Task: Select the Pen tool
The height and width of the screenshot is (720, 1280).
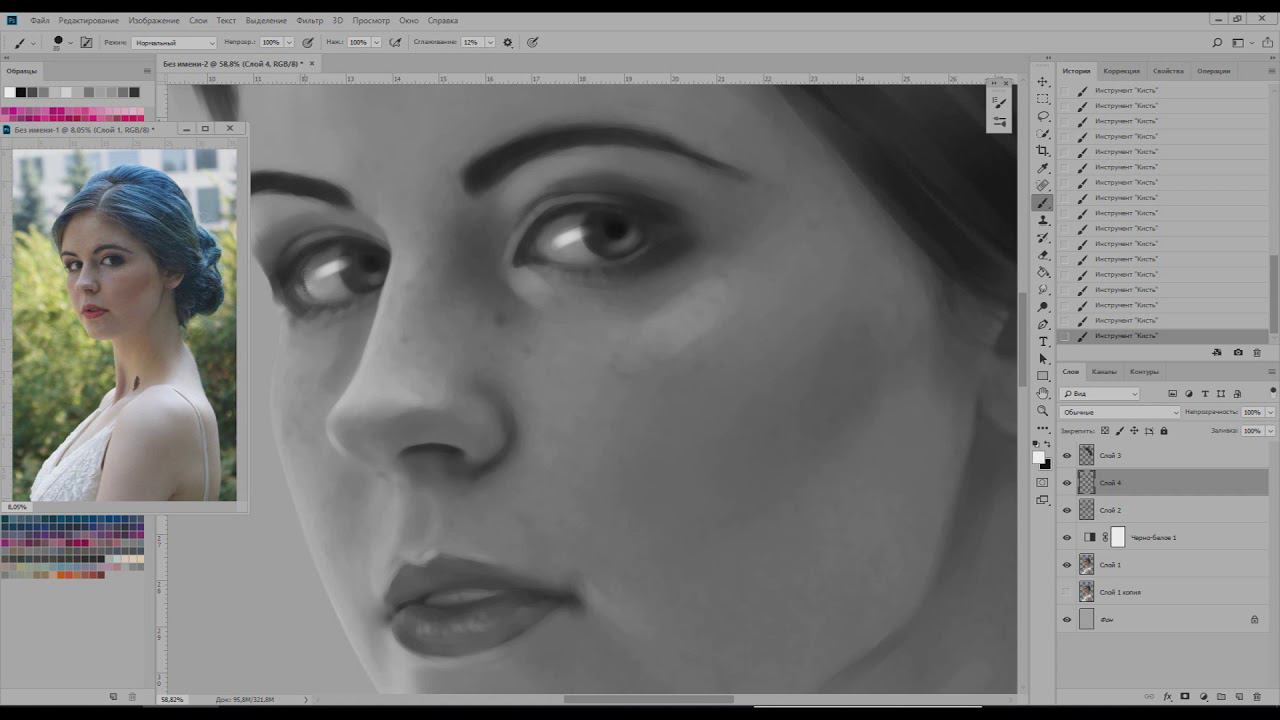Action: click(1043, 324)
